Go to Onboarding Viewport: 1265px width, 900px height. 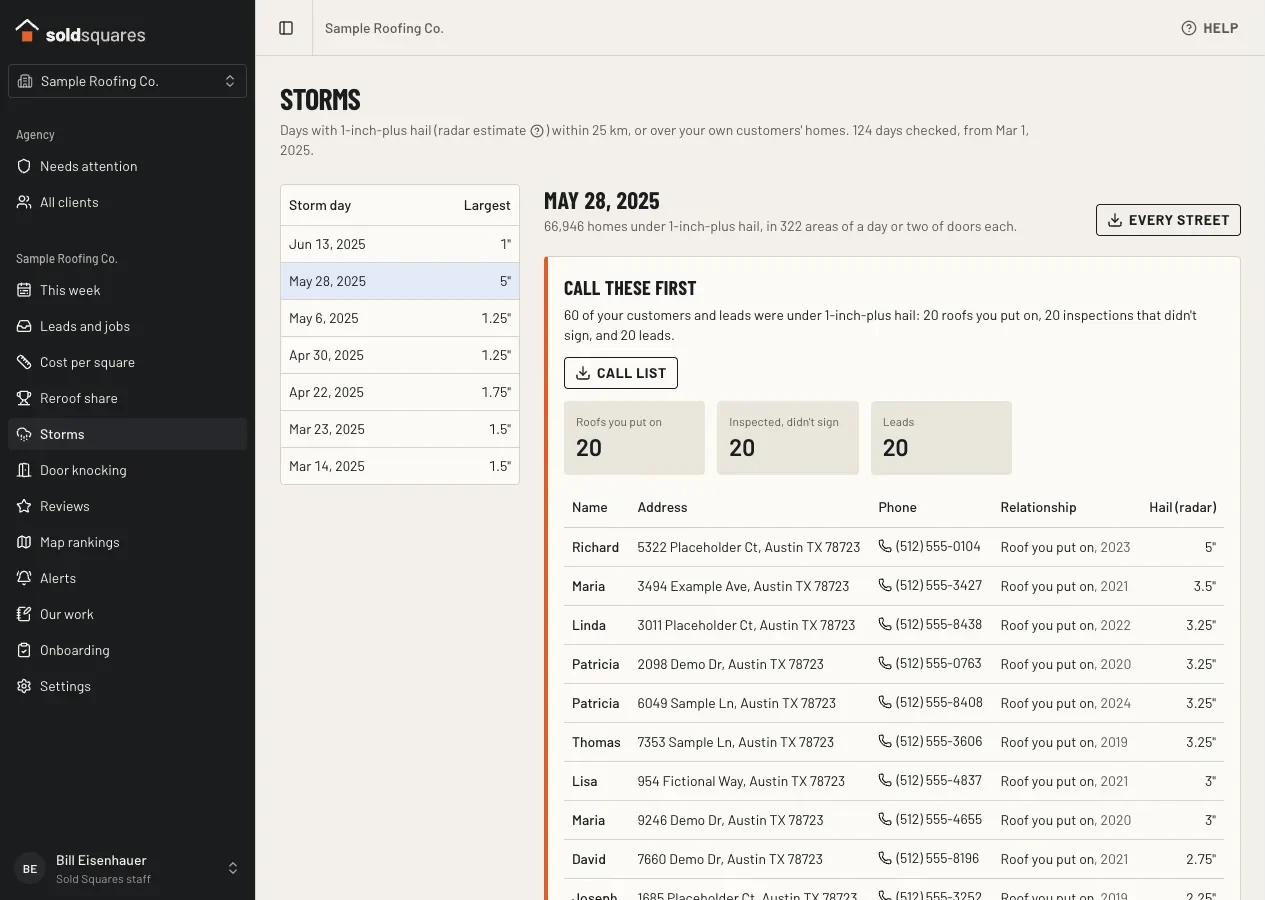(127, 650)
